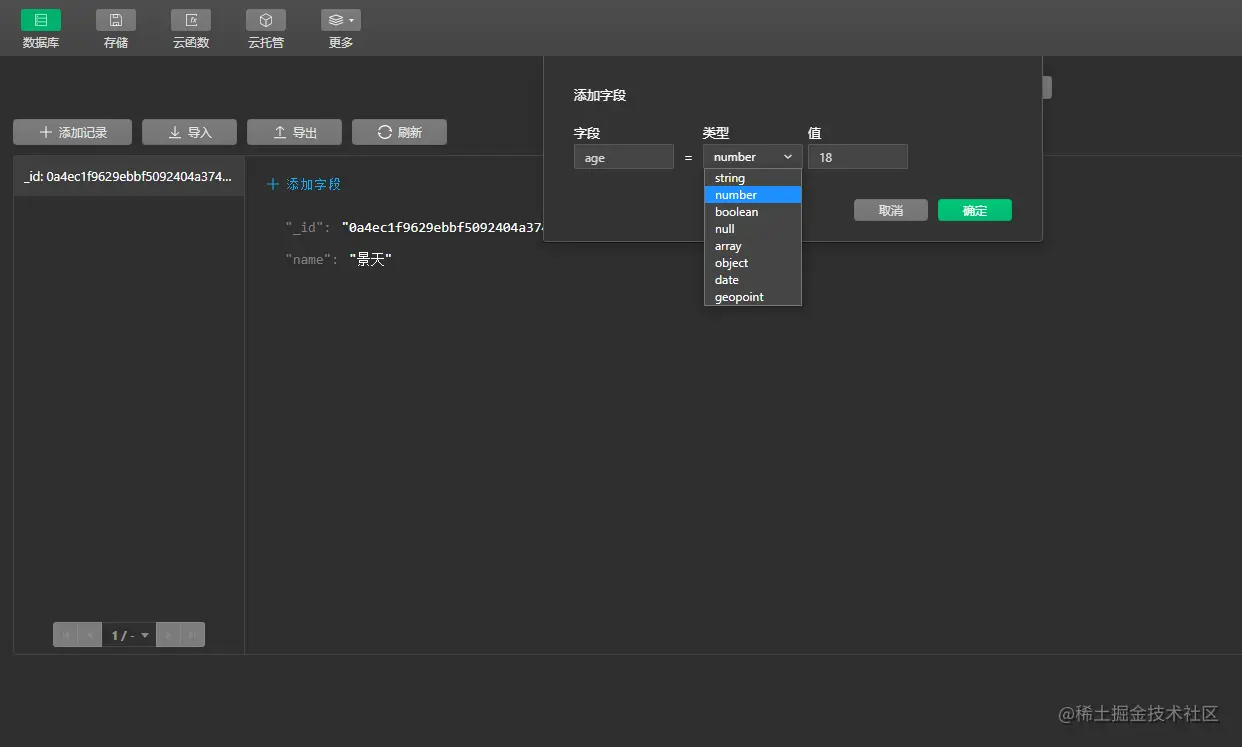Choose date from the type list
Screen dimensions: 1242x747
753,280
